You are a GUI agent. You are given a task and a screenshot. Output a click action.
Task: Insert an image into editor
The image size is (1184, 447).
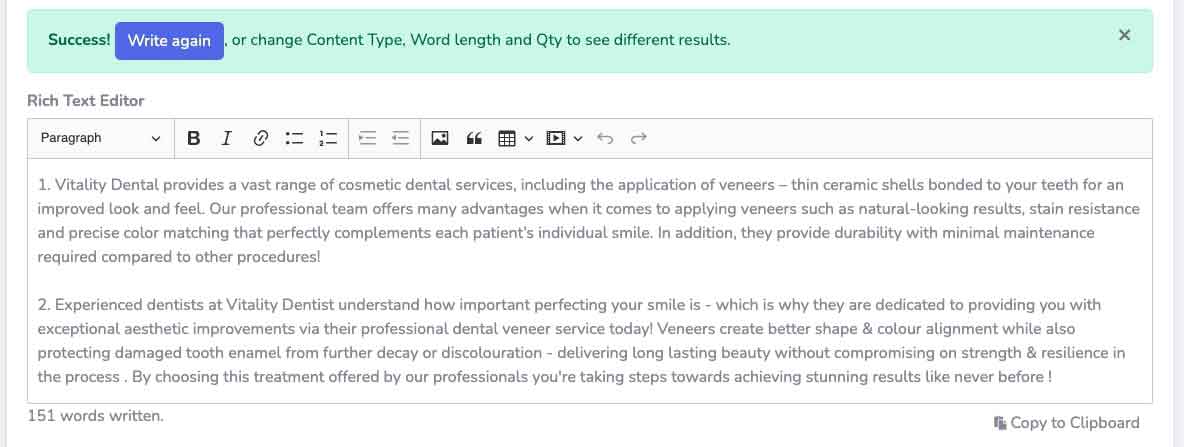(x=439, y=138)
